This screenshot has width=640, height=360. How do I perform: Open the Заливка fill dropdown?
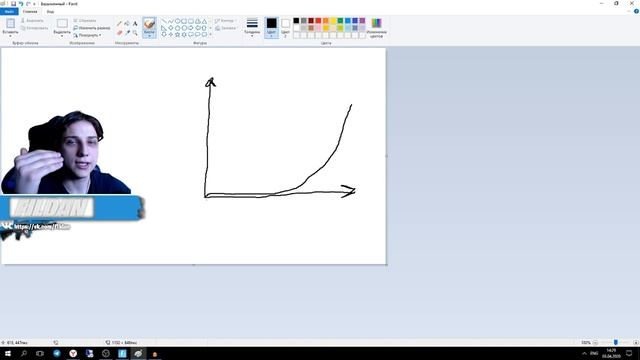tap(226, 28)
